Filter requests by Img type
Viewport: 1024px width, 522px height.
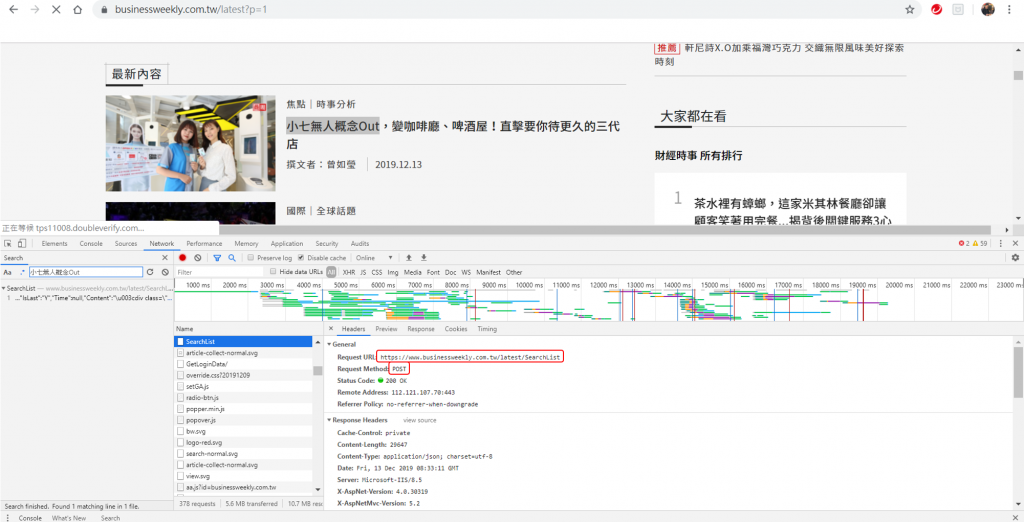392,272
